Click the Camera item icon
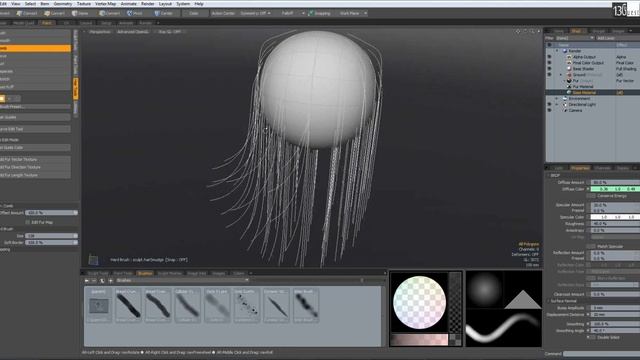Screen dimensions: 640x360 tap(564, 110)
